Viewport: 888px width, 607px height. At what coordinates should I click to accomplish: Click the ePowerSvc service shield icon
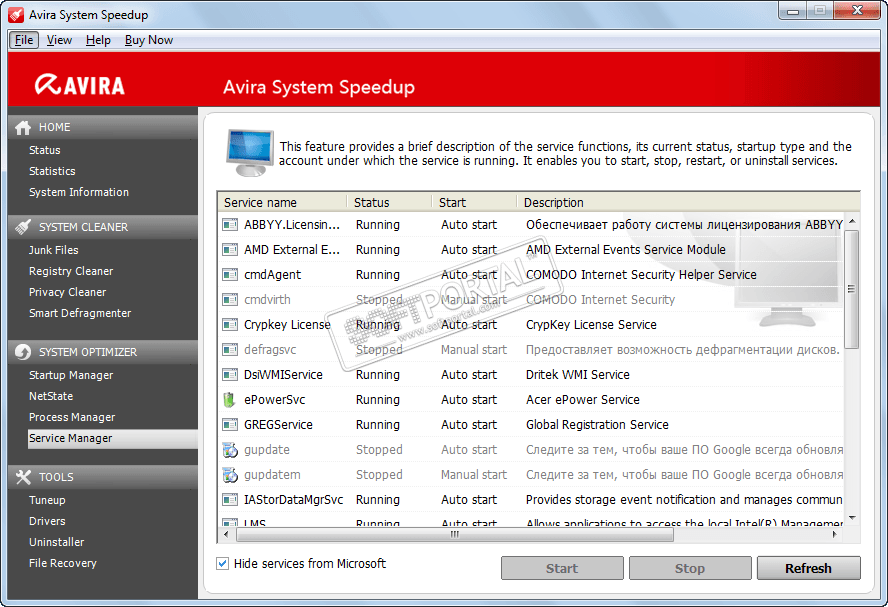pyautogui.click(x=230, y=400)
